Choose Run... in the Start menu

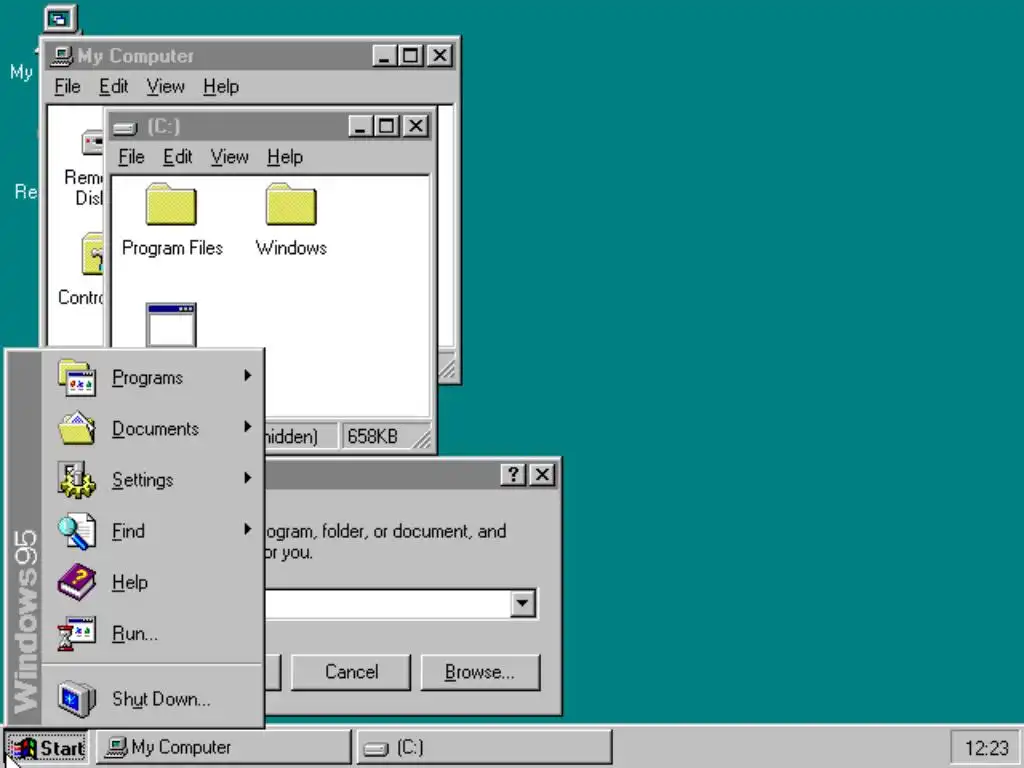tap(154, 633)
